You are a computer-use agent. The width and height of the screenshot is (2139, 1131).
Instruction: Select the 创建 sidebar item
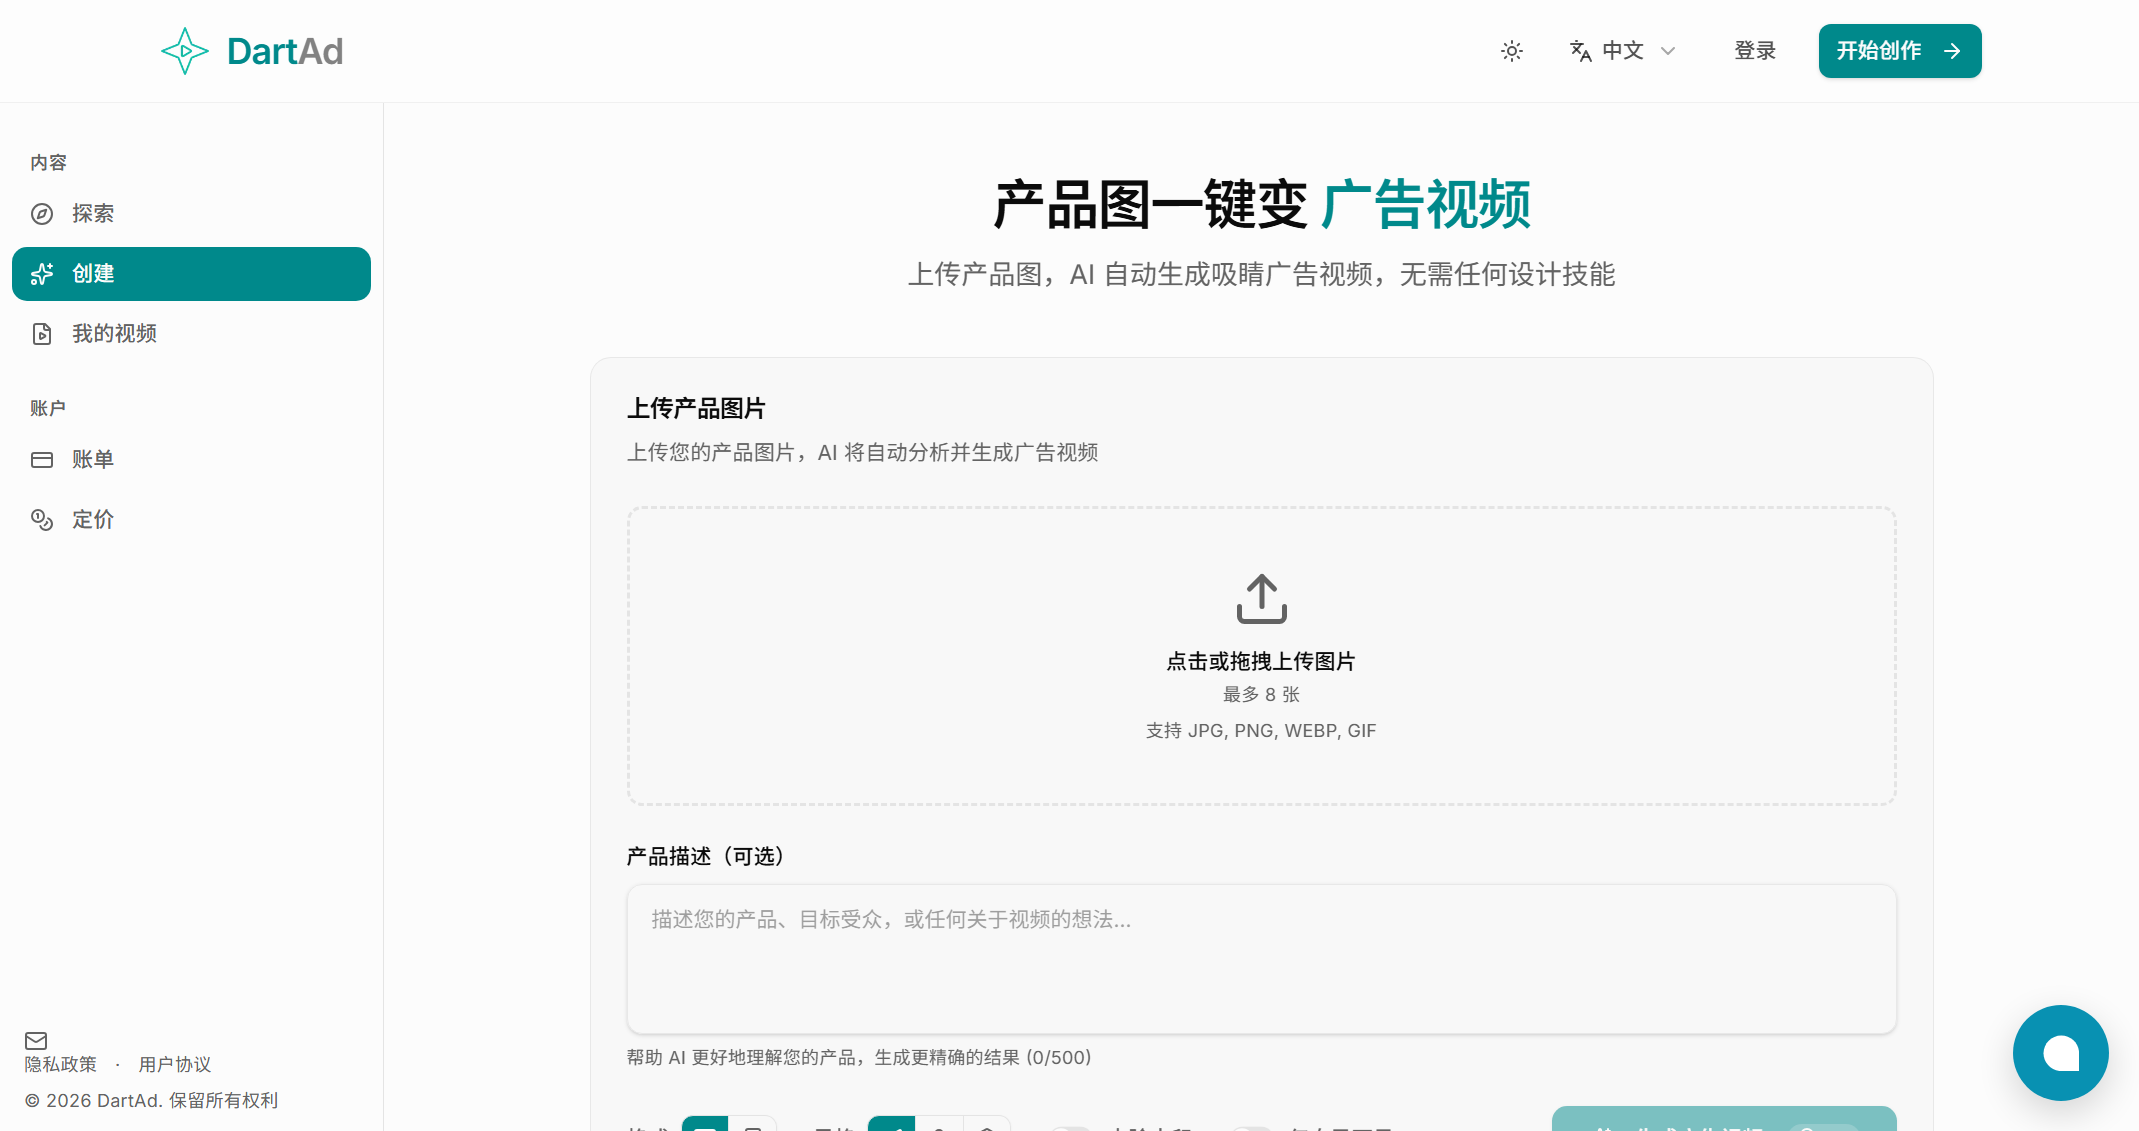[191, 274]
